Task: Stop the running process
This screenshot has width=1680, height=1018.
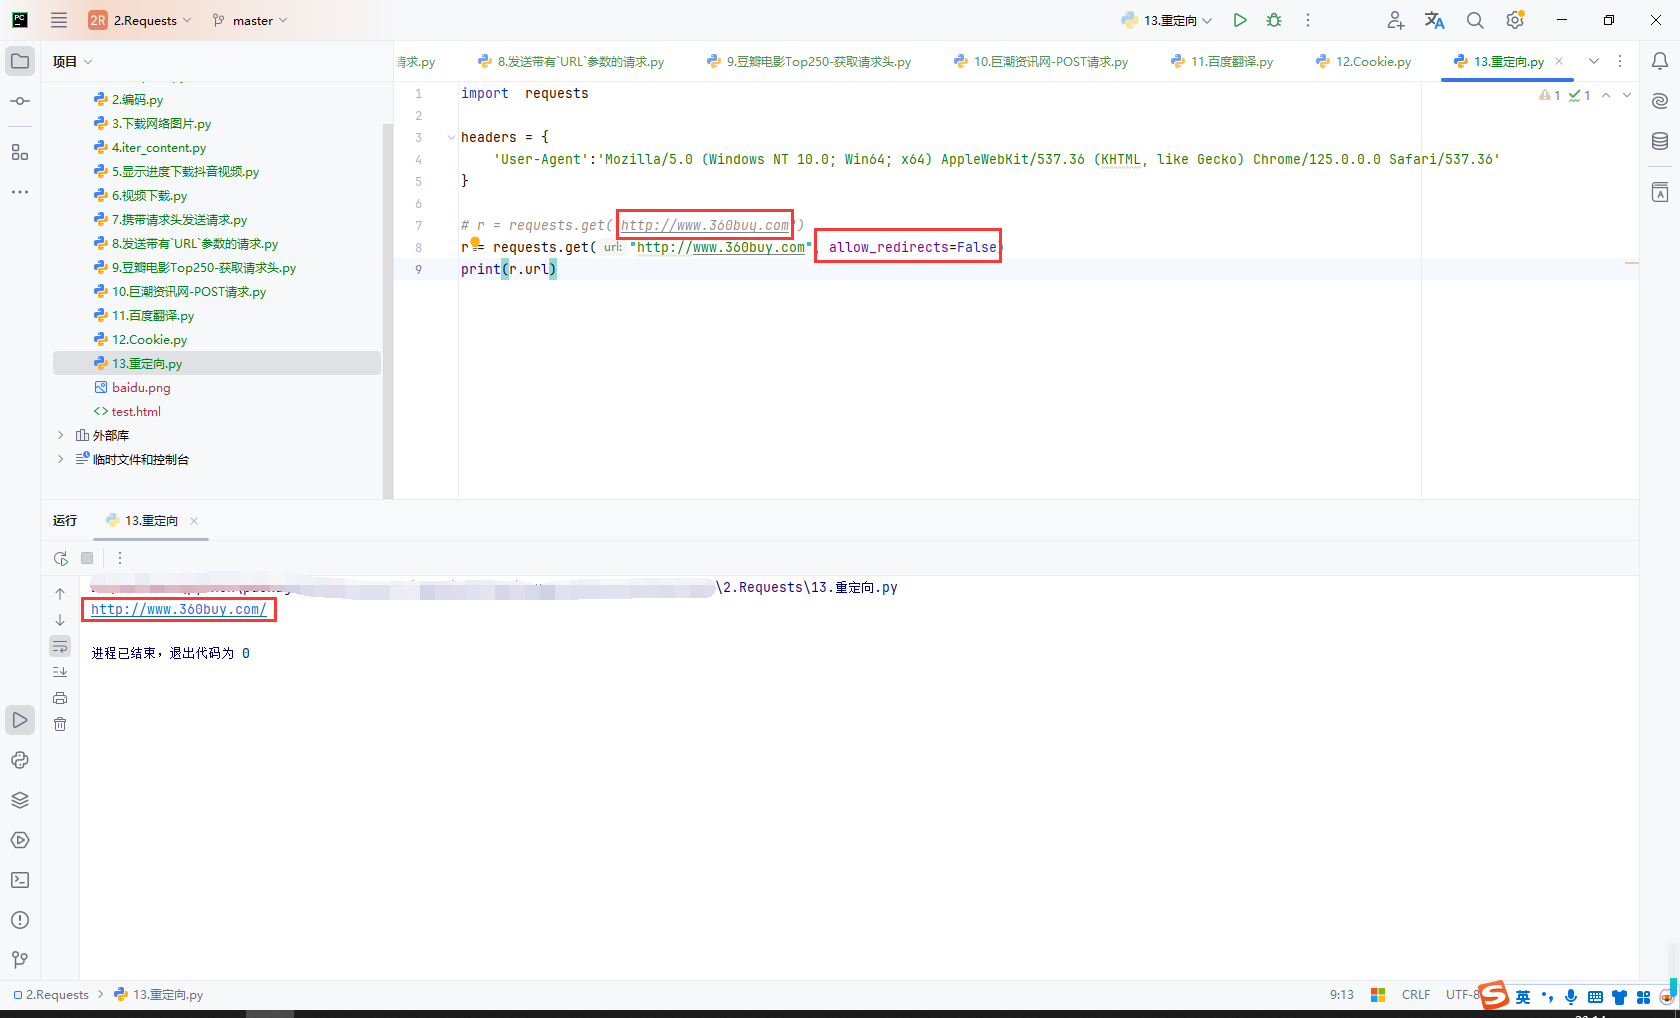Action: click(x=87, y=558)
